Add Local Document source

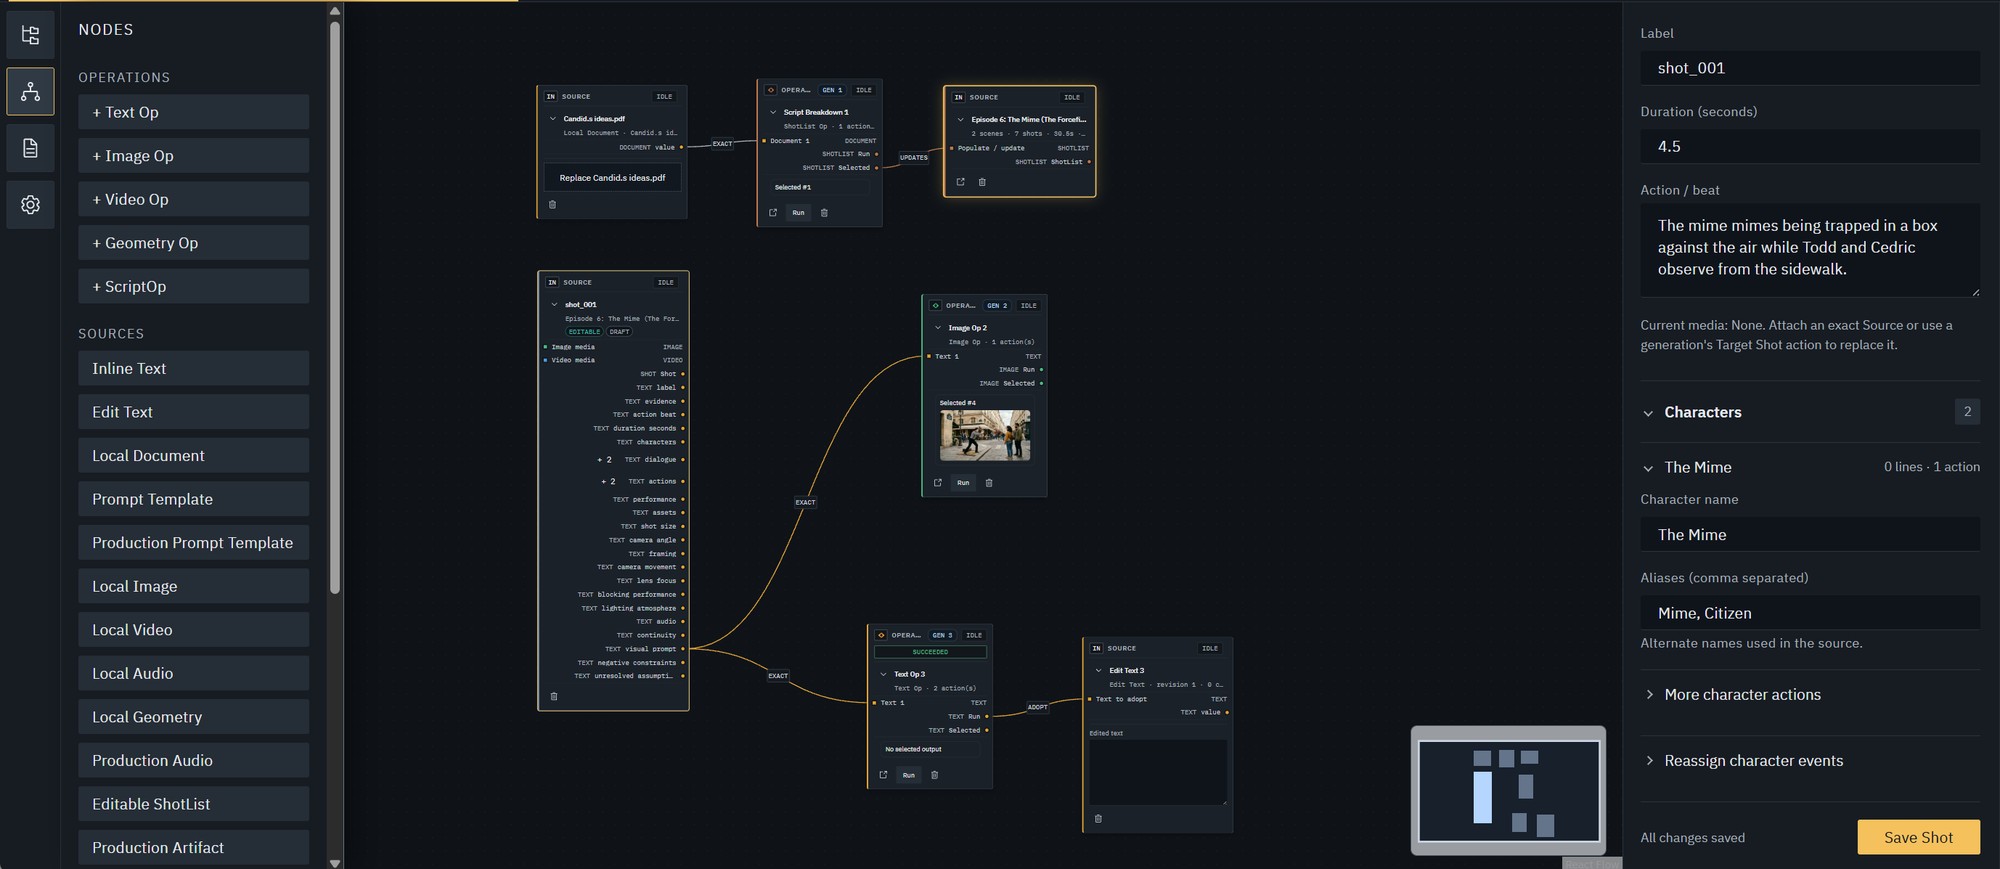click(x=193, y=455)
